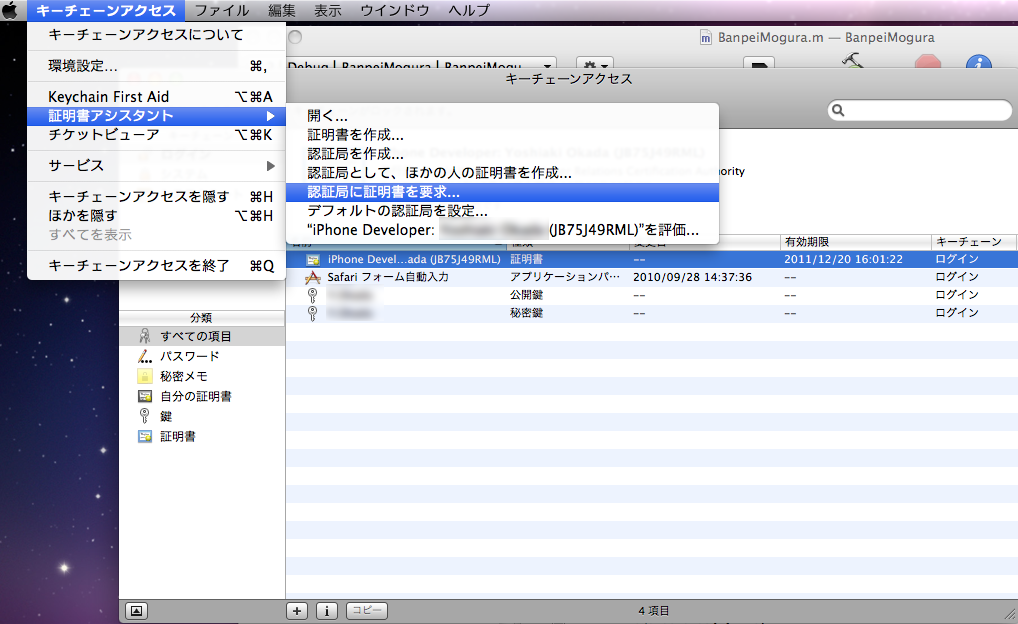Image resolution: width=1018 pixels, height=624 pixels.
Task: Toggle keychain list view button at bottom left
Action: tap(138, 610)
